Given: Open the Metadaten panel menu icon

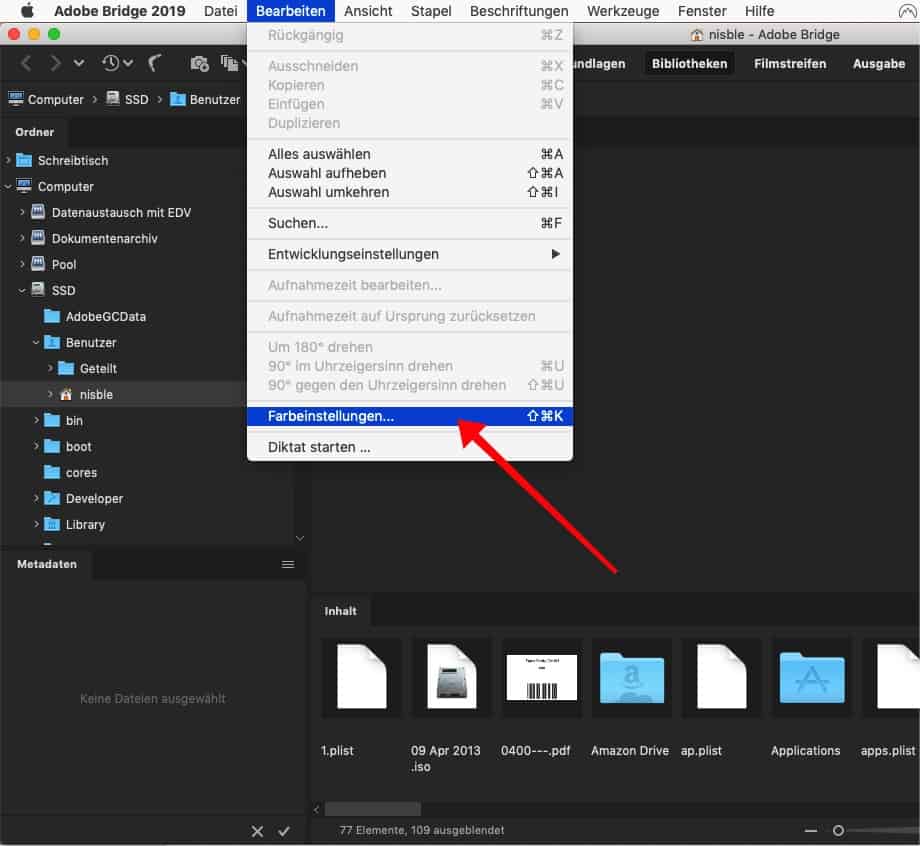Looking at the screenshot, I should coord(288,564).
